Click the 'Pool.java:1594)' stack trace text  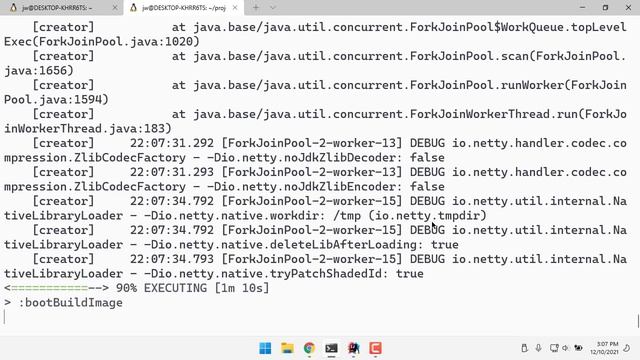(56, 100)
